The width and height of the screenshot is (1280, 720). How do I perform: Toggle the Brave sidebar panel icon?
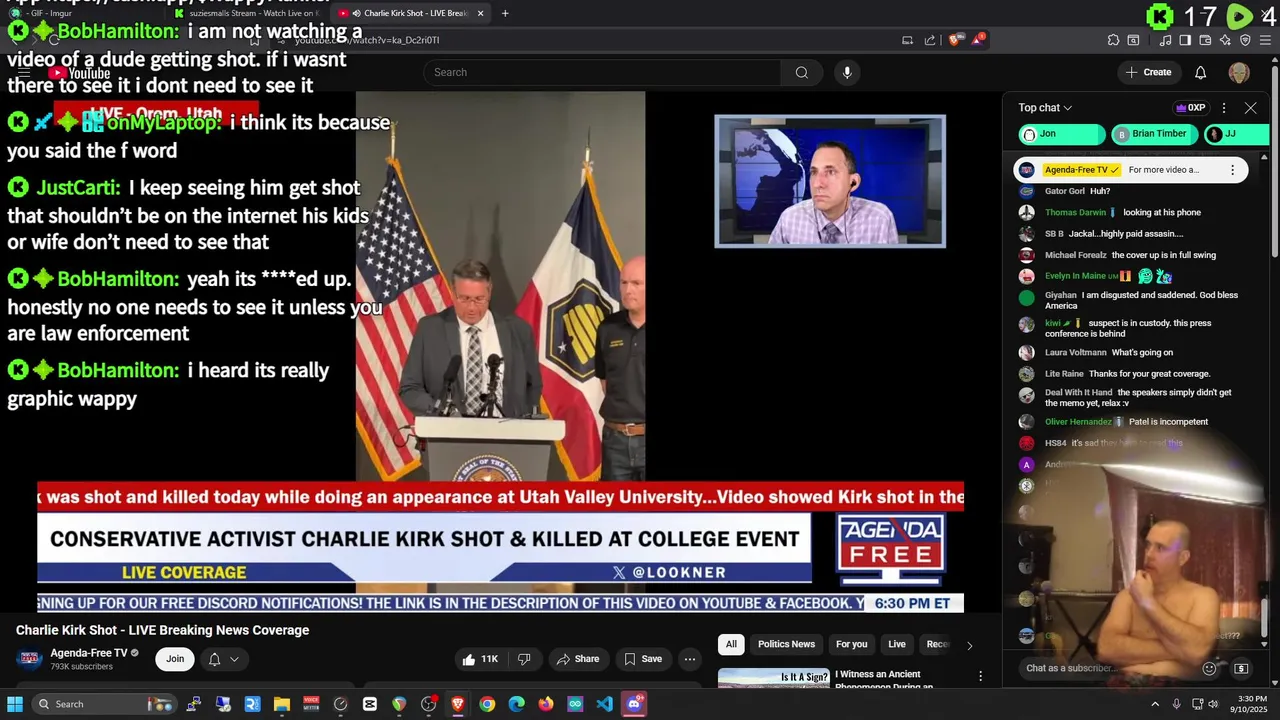[1185, 40]
